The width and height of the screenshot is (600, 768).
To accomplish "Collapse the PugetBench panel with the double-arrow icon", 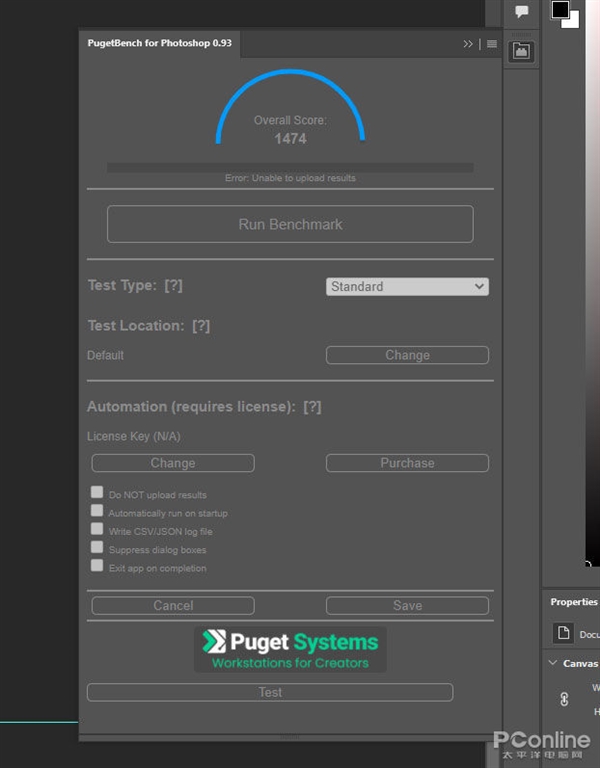I will (468, 44).
